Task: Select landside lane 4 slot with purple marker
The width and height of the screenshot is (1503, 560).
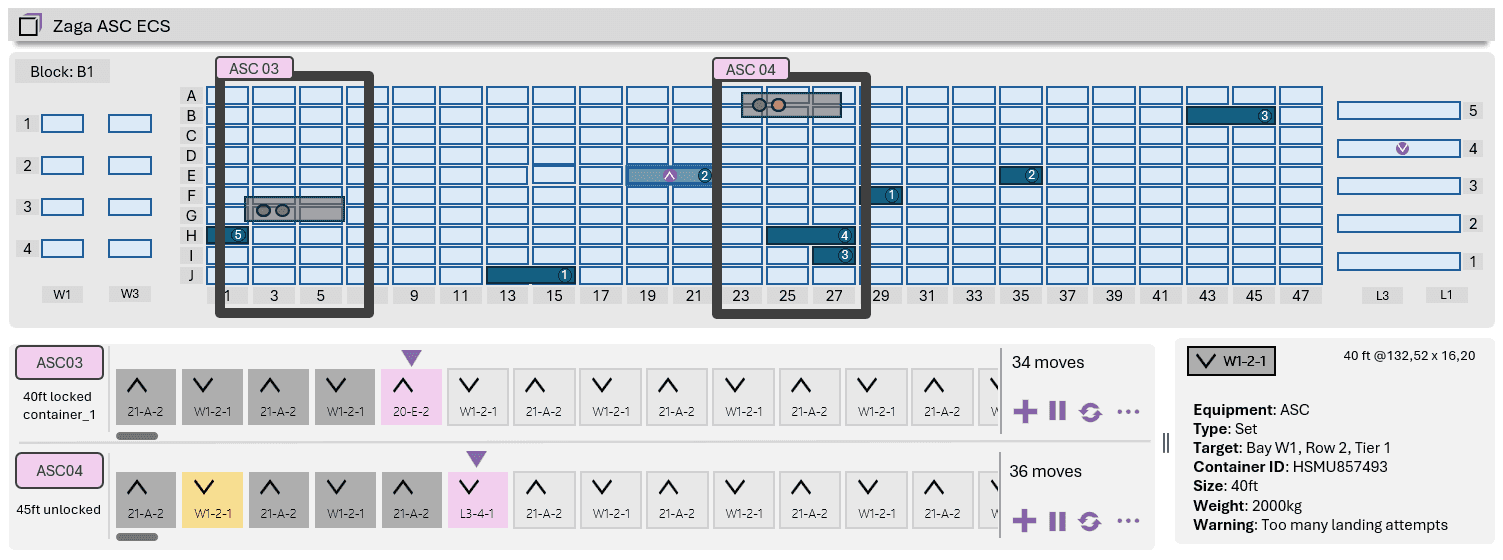Action: [x=1398, y=148]
